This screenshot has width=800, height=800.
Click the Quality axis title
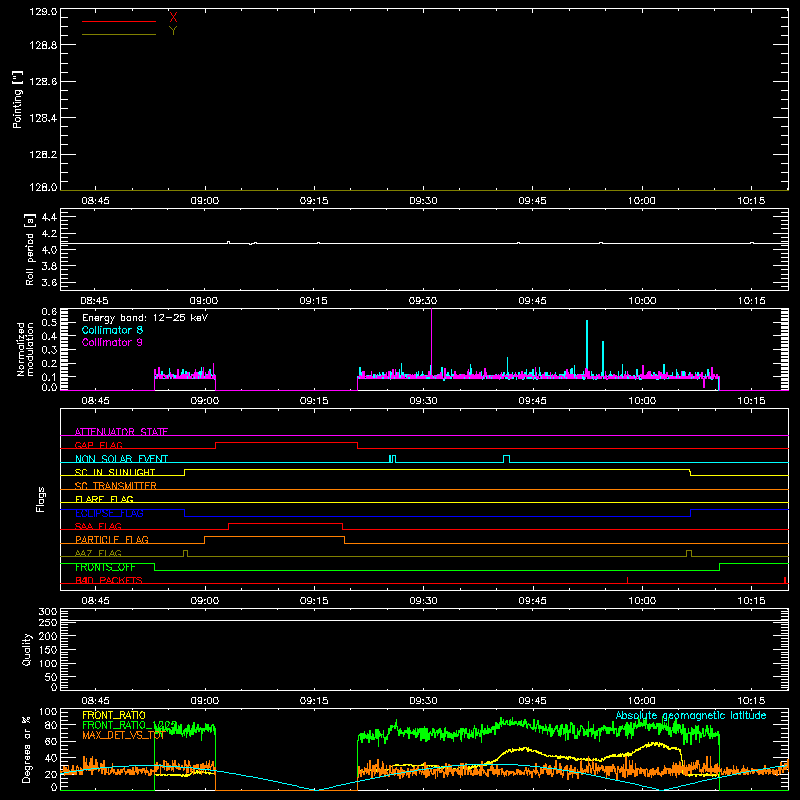pos(27,649)
